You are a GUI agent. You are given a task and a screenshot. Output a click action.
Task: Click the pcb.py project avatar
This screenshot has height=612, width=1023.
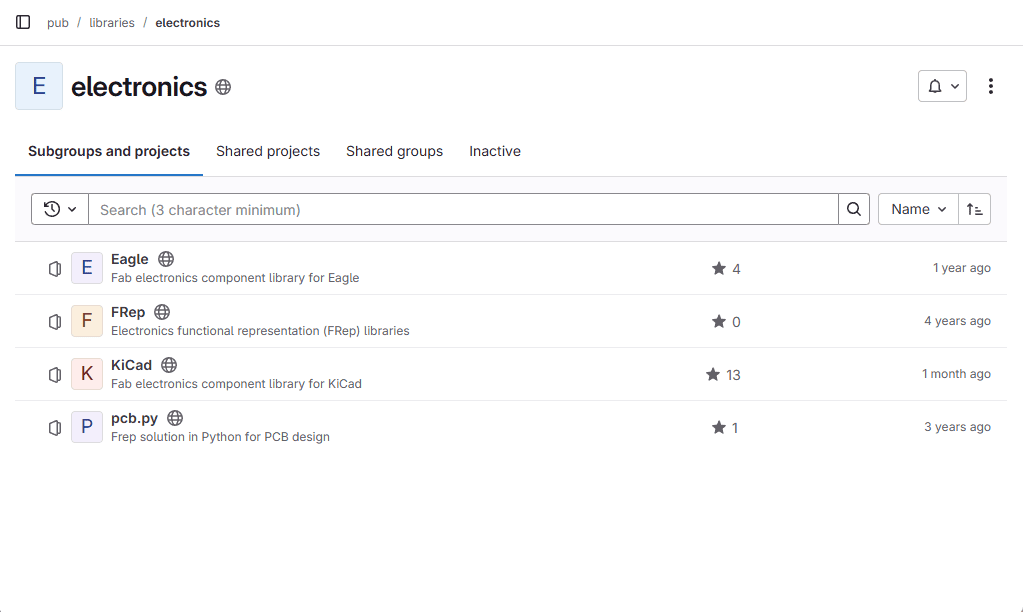[87, 427]
